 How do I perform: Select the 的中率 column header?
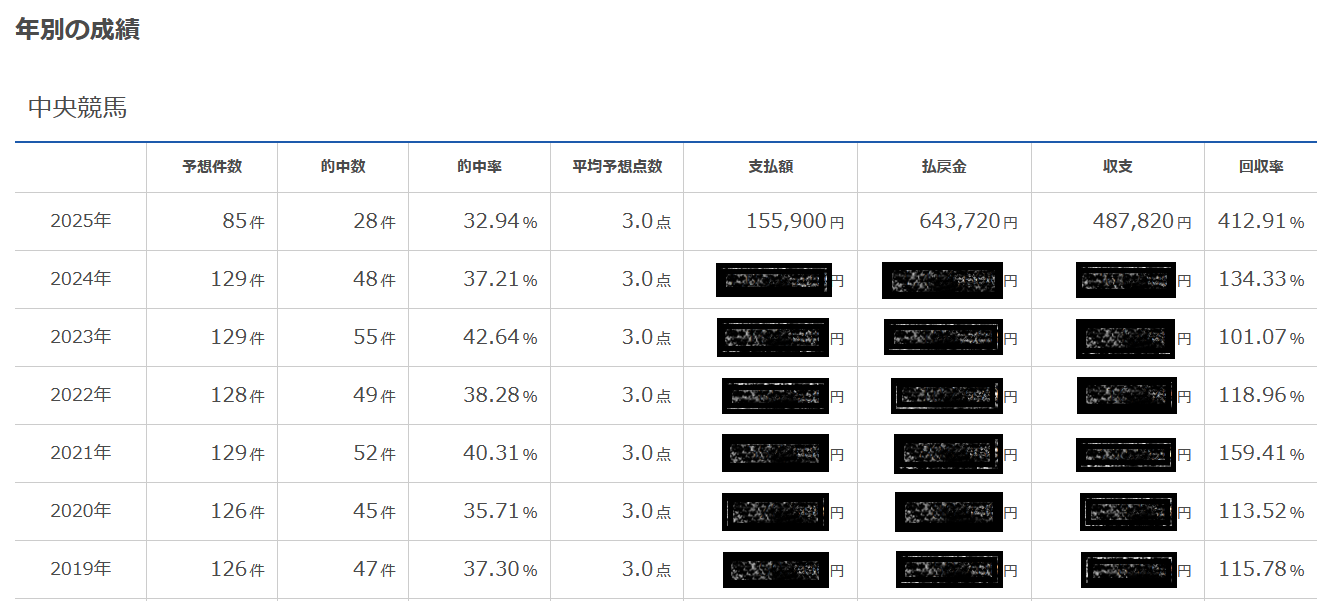click(479, 167)
